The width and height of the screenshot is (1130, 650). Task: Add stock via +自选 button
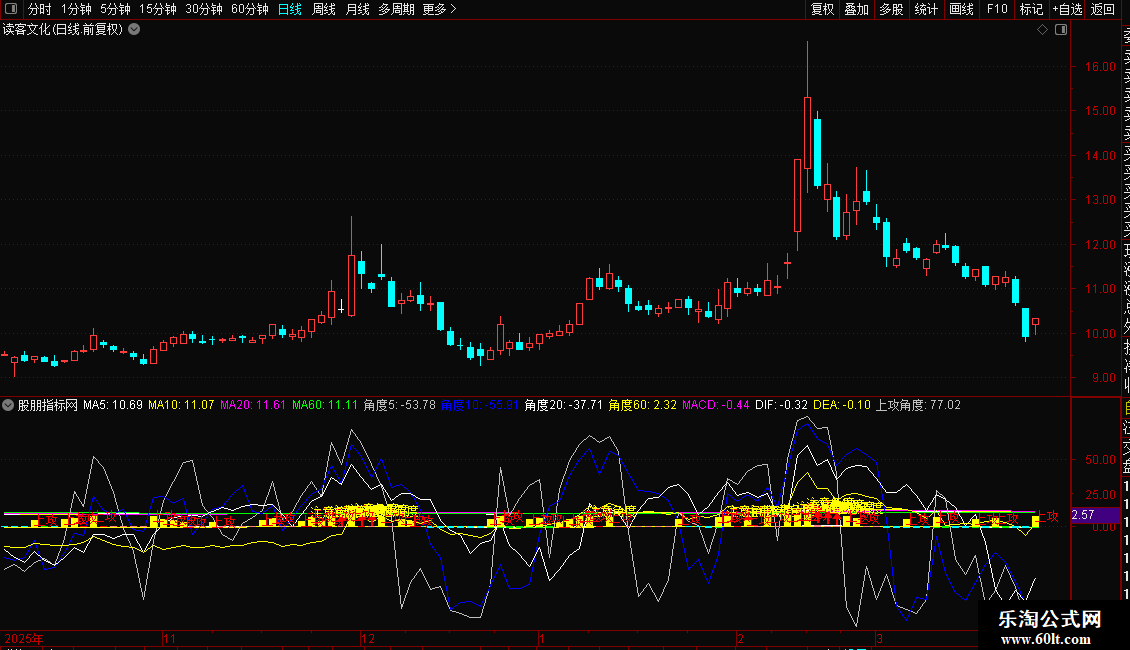1067,9
